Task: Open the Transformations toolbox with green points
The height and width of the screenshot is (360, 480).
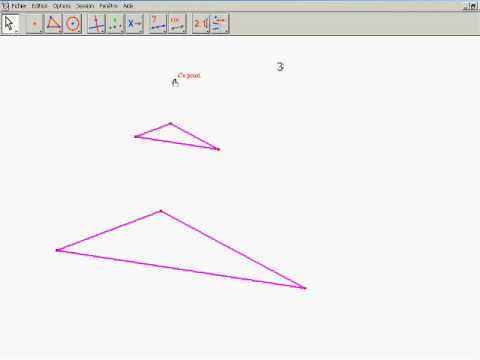Action: point(115,24)
